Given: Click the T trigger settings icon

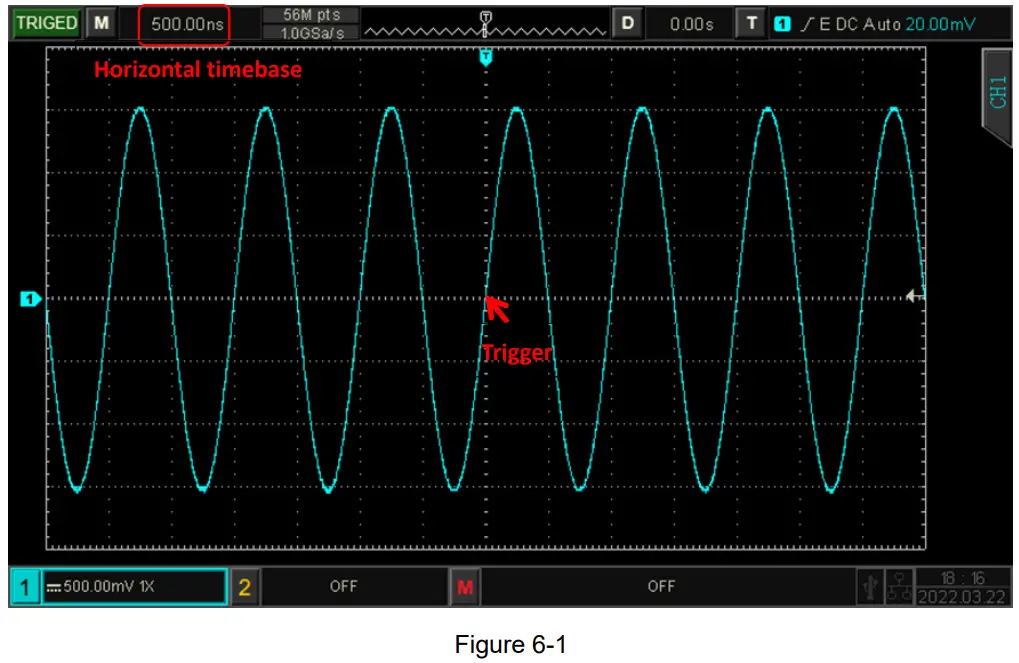Looking at the screenshot, I should (x=751, y=21).
